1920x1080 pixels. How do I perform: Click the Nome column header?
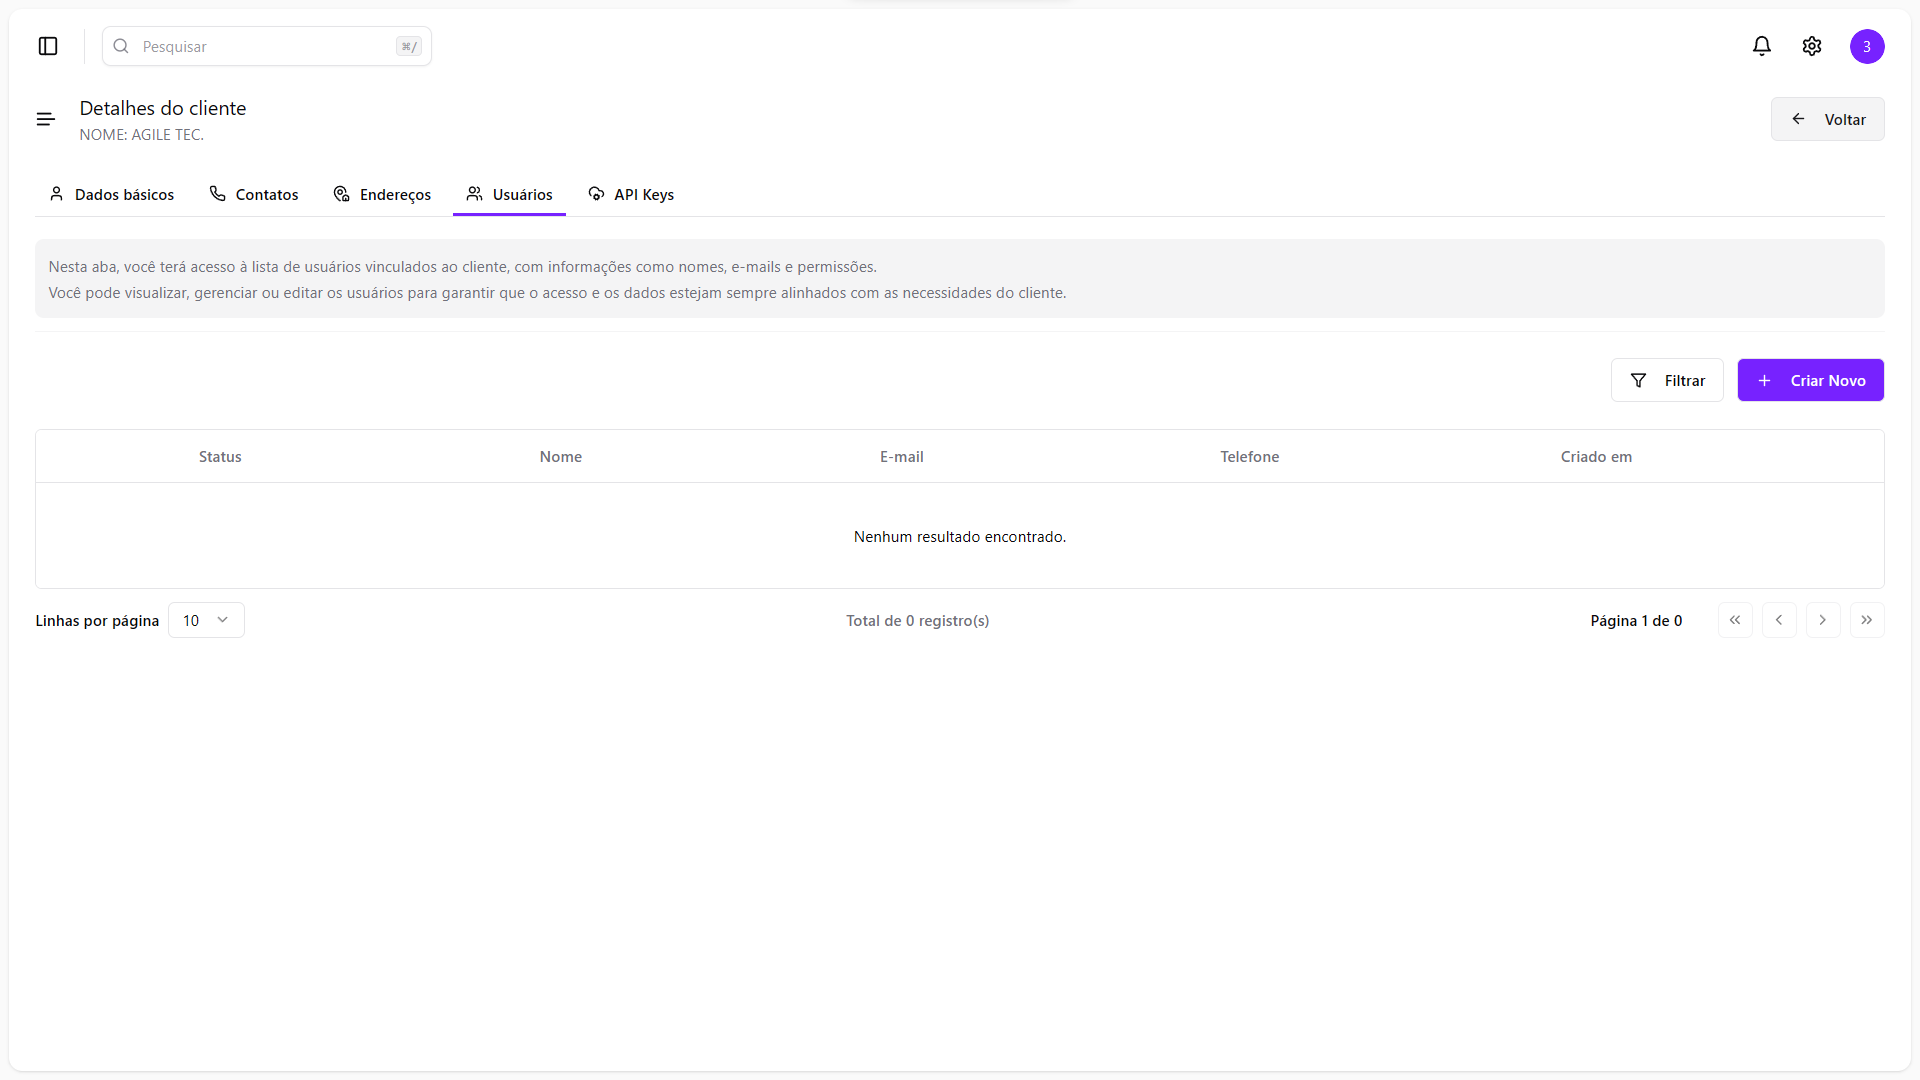pyautogui.click(x=561, y=456)
